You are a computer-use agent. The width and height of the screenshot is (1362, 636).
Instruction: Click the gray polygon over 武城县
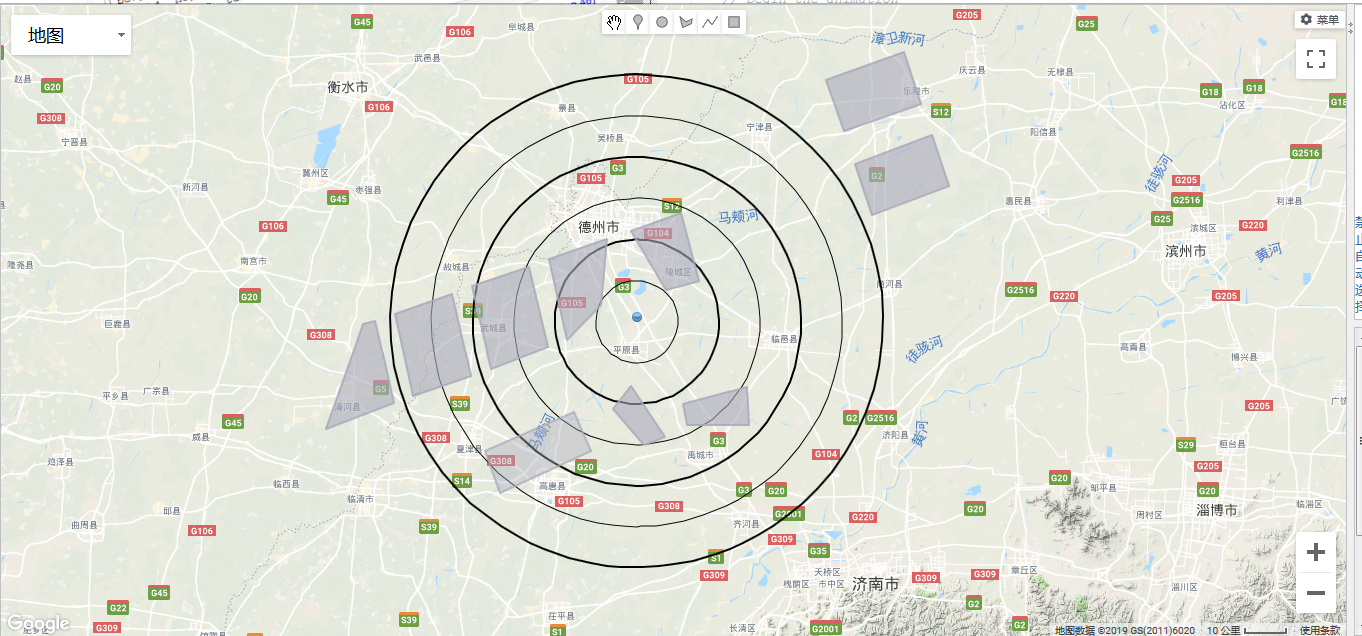pos(510,318)
